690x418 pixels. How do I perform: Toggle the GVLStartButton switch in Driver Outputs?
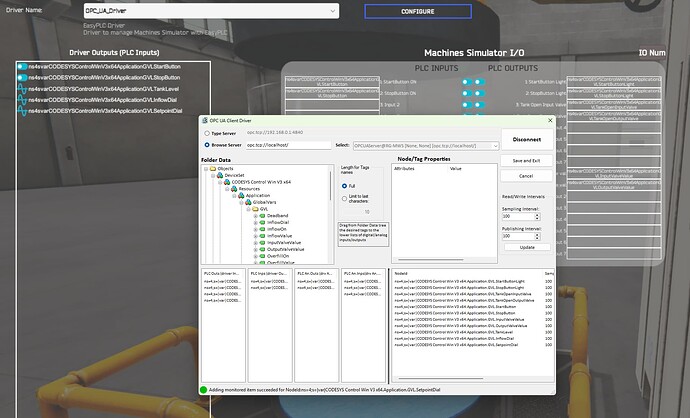click(x=22, y=66)
